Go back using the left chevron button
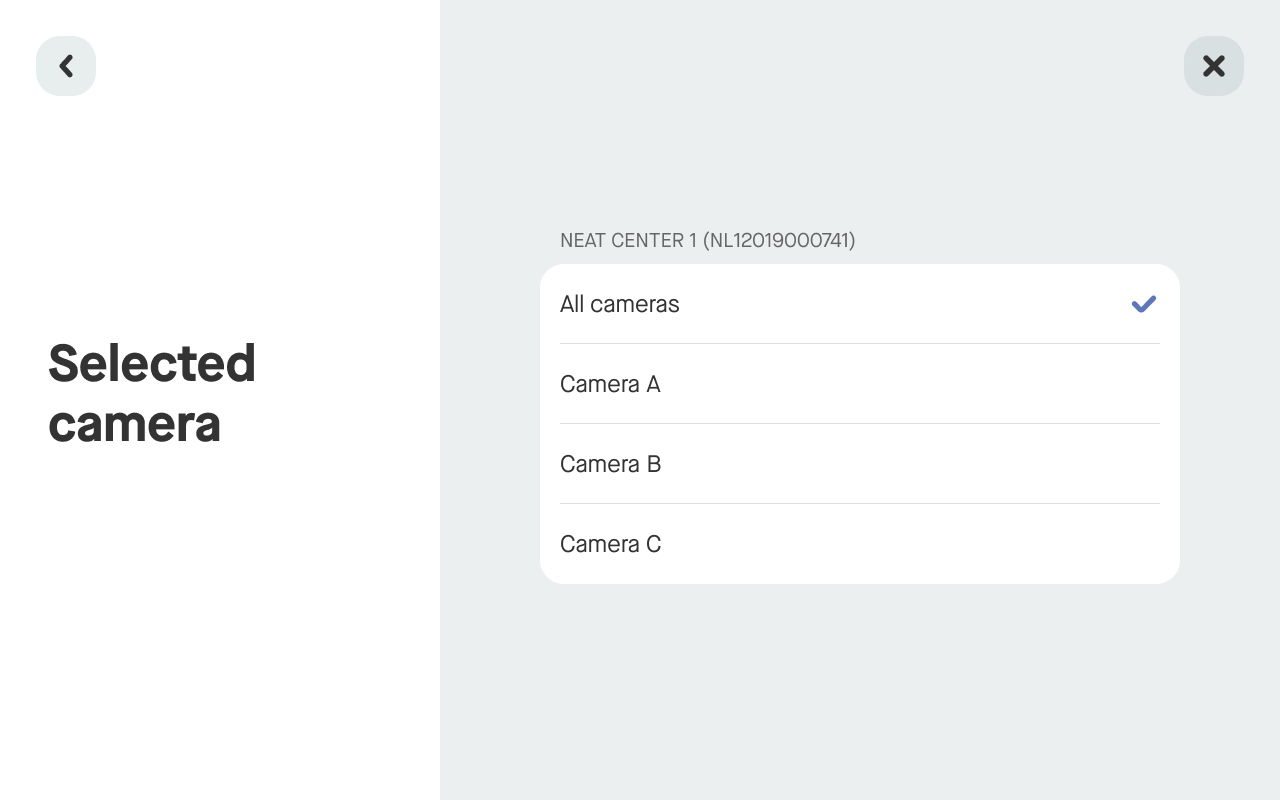The width and height of the screenshot is (1280, 800). click(x=66, y=66)
